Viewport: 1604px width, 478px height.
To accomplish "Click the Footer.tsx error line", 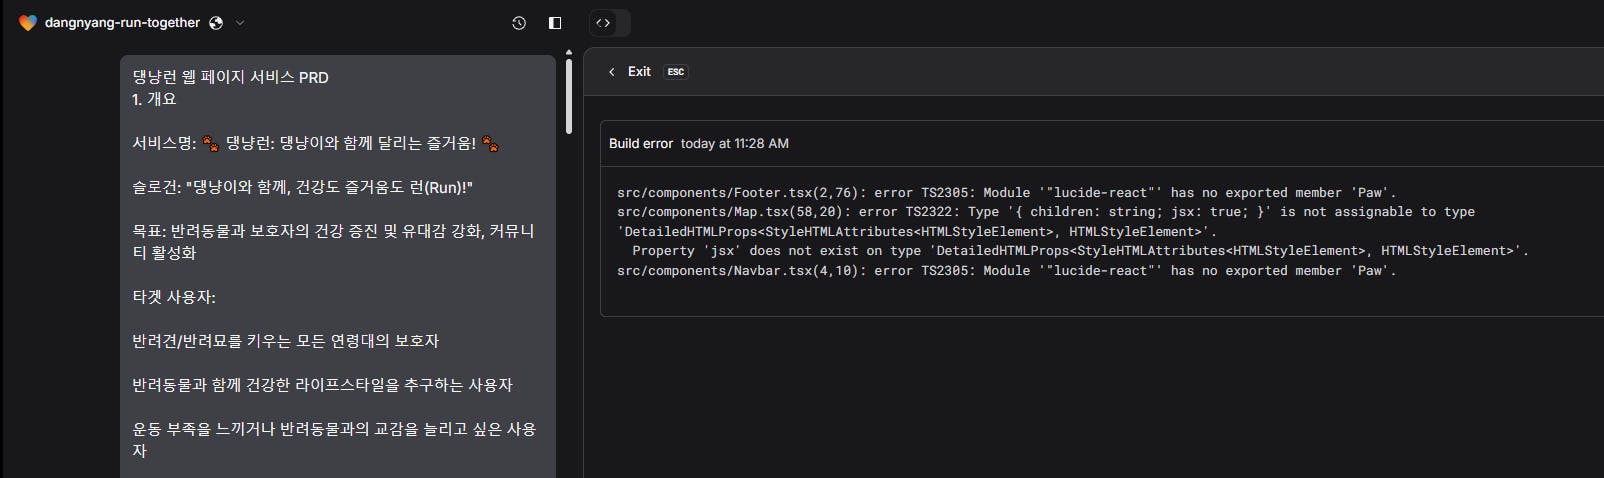I will pos(1006,193).
